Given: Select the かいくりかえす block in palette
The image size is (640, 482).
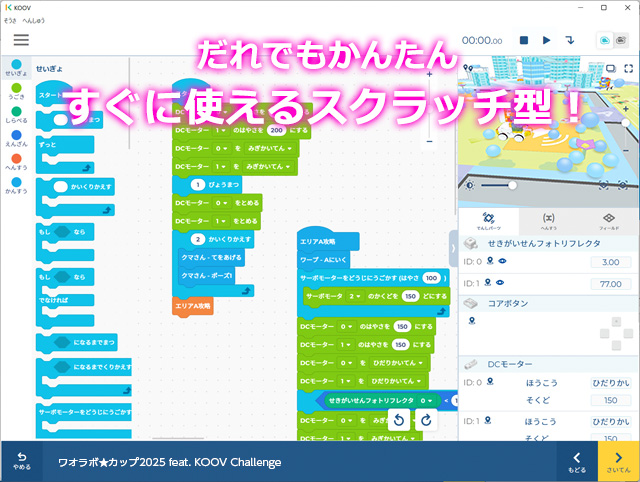Looking at the screenshot, I should (75, 197).
